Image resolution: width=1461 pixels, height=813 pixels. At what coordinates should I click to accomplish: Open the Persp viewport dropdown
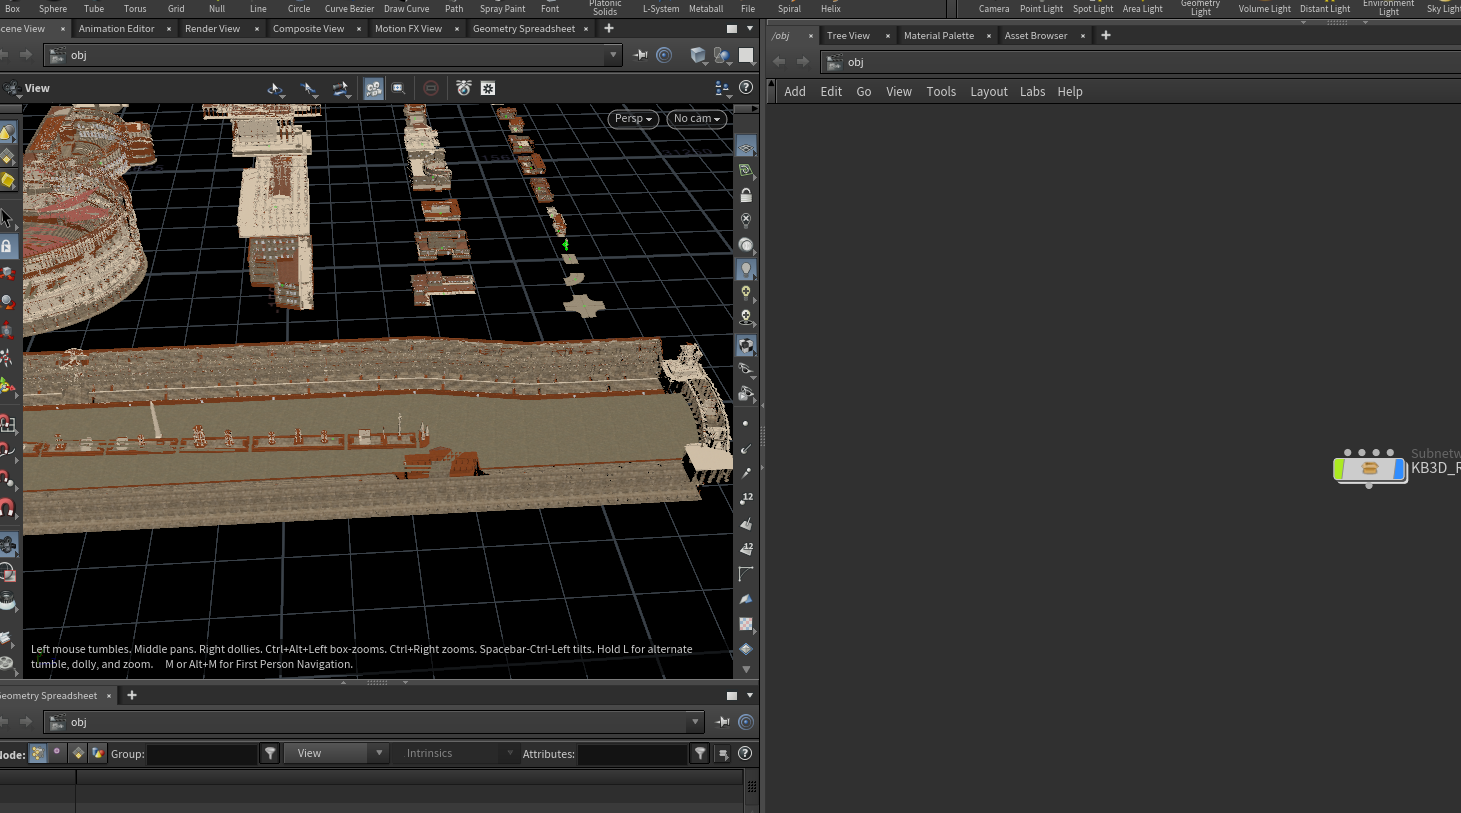click(633, 118)
